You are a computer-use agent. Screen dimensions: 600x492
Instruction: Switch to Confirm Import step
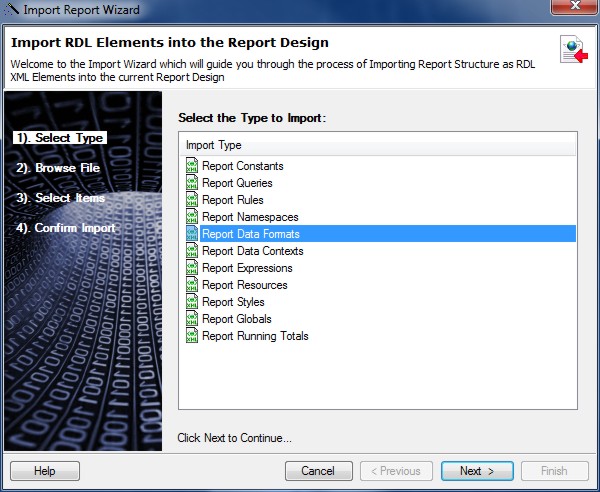(x=66, y=228)
